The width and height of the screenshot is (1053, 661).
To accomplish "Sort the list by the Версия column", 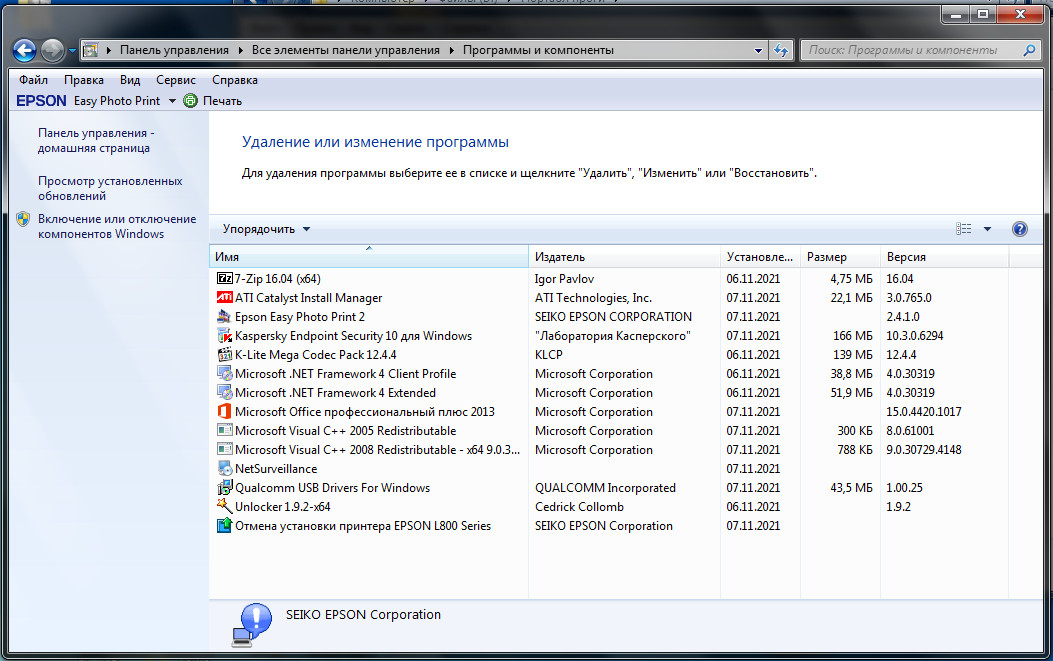I will 944,257.
